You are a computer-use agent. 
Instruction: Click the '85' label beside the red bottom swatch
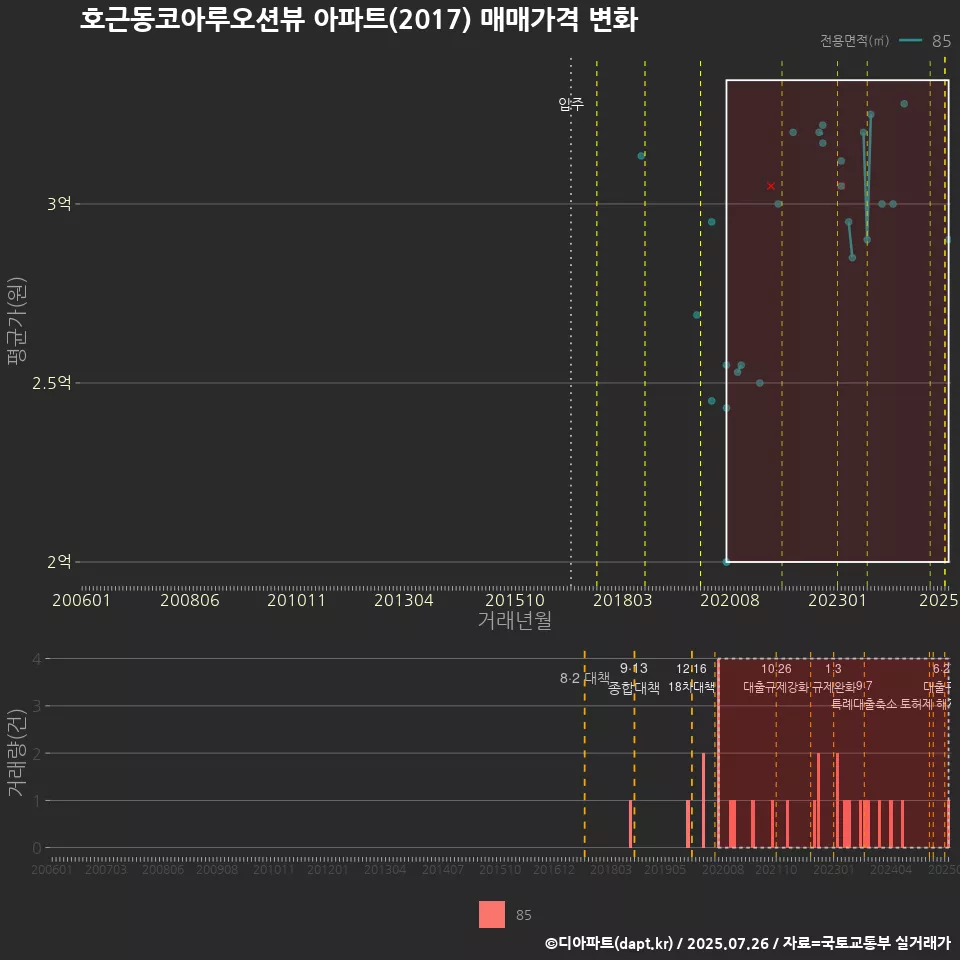point(523,915)
